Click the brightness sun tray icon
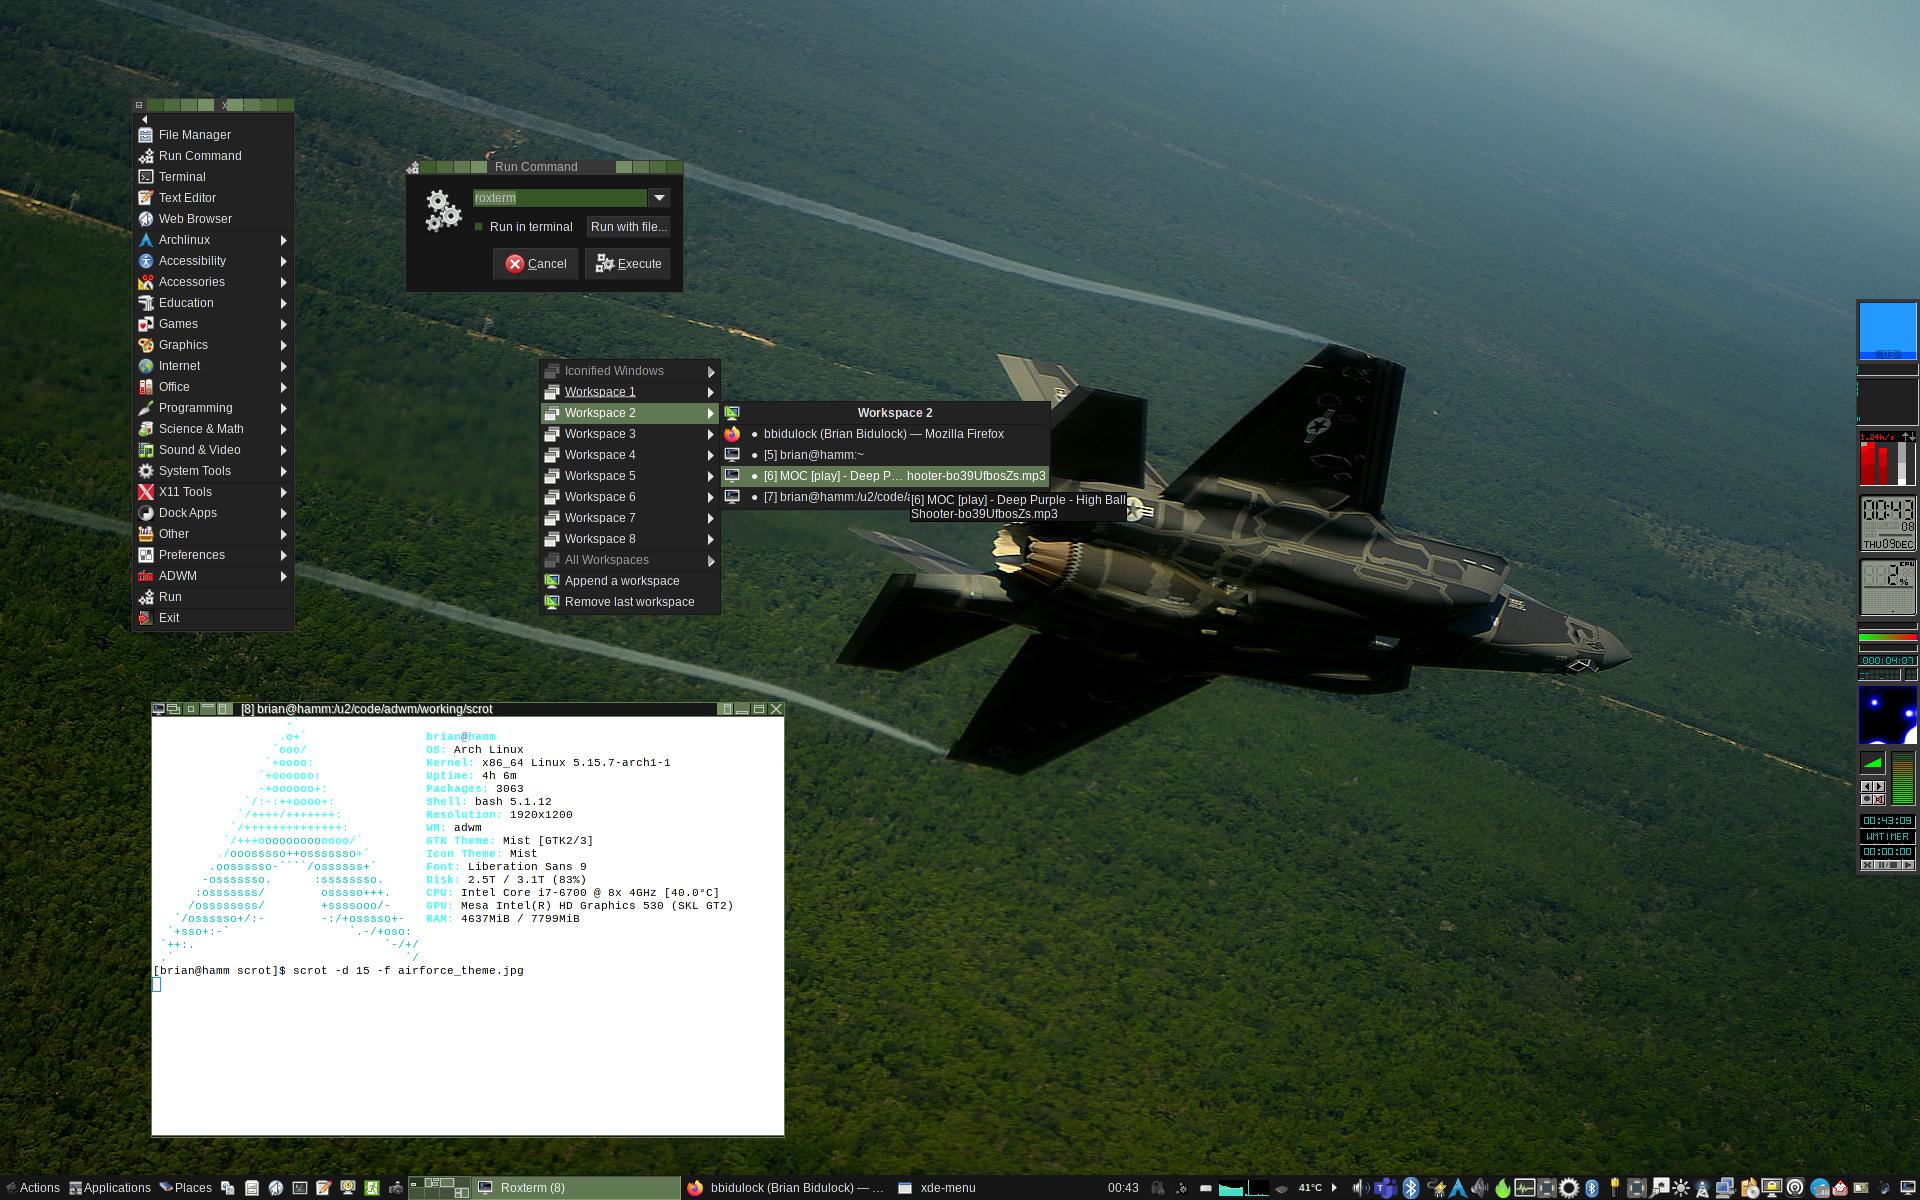This screenshot has width=1920, height=1200. click(1681, 1188)
